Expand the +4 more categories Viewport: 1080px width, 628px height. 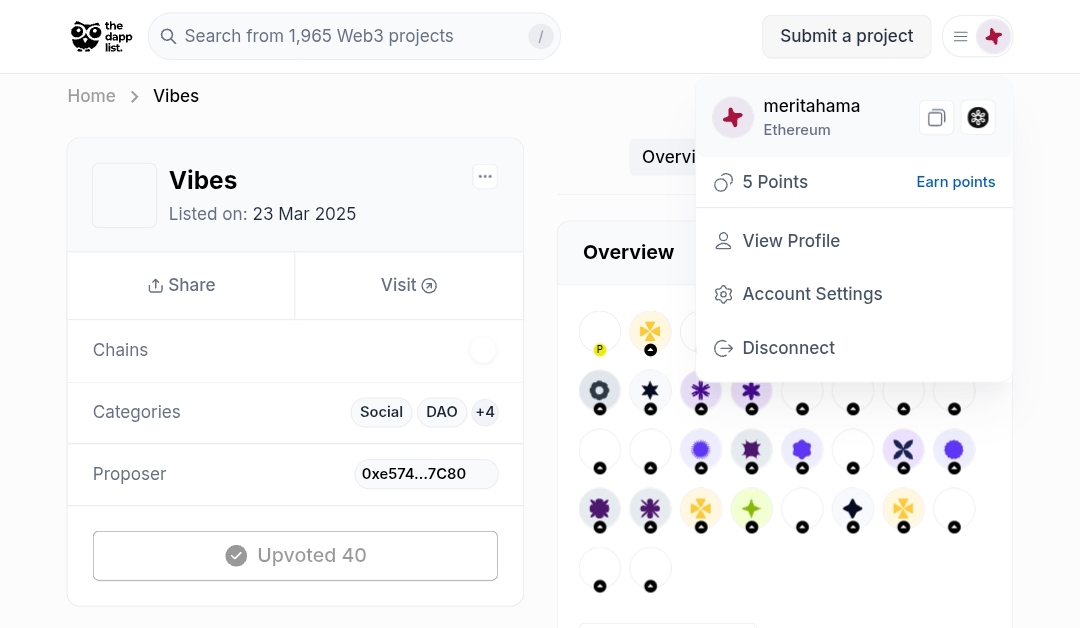point(485,412)
